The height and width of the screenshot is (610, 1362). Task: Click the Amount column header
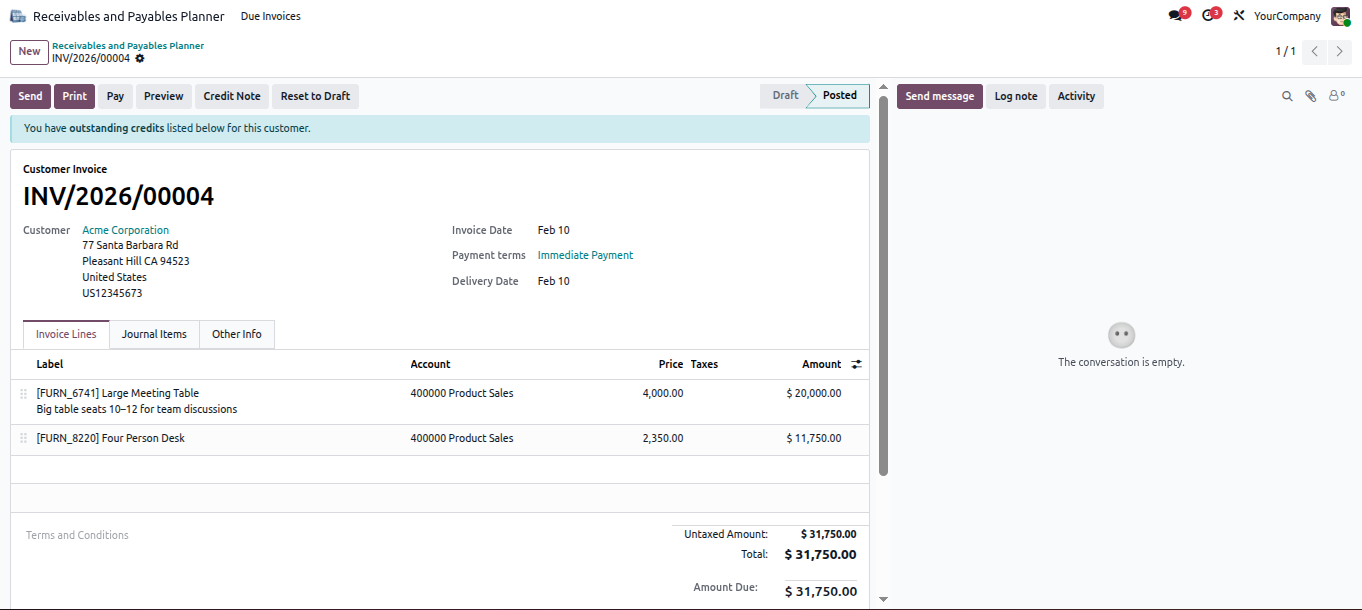[x=822, y=364]
